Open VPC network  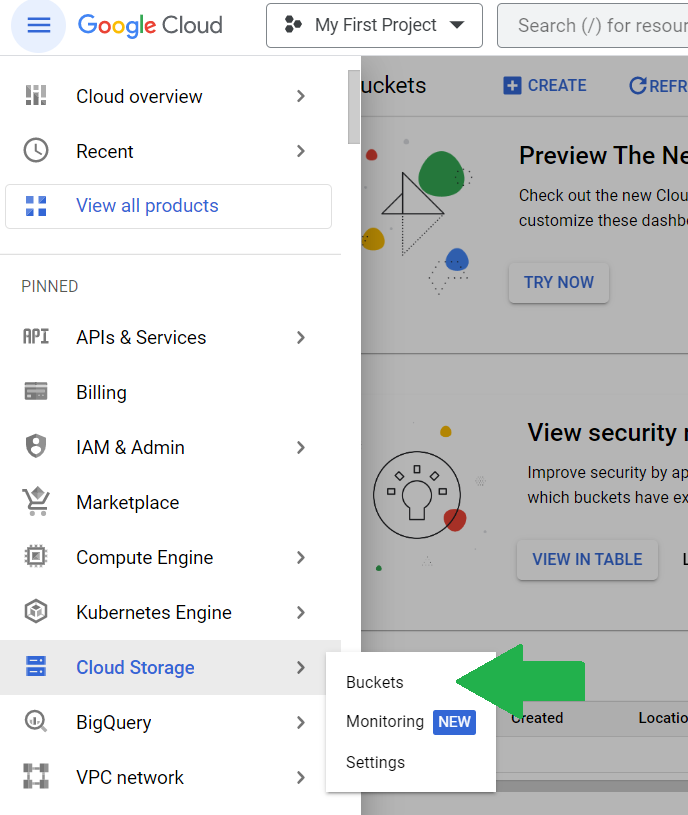tap(130, 778)
